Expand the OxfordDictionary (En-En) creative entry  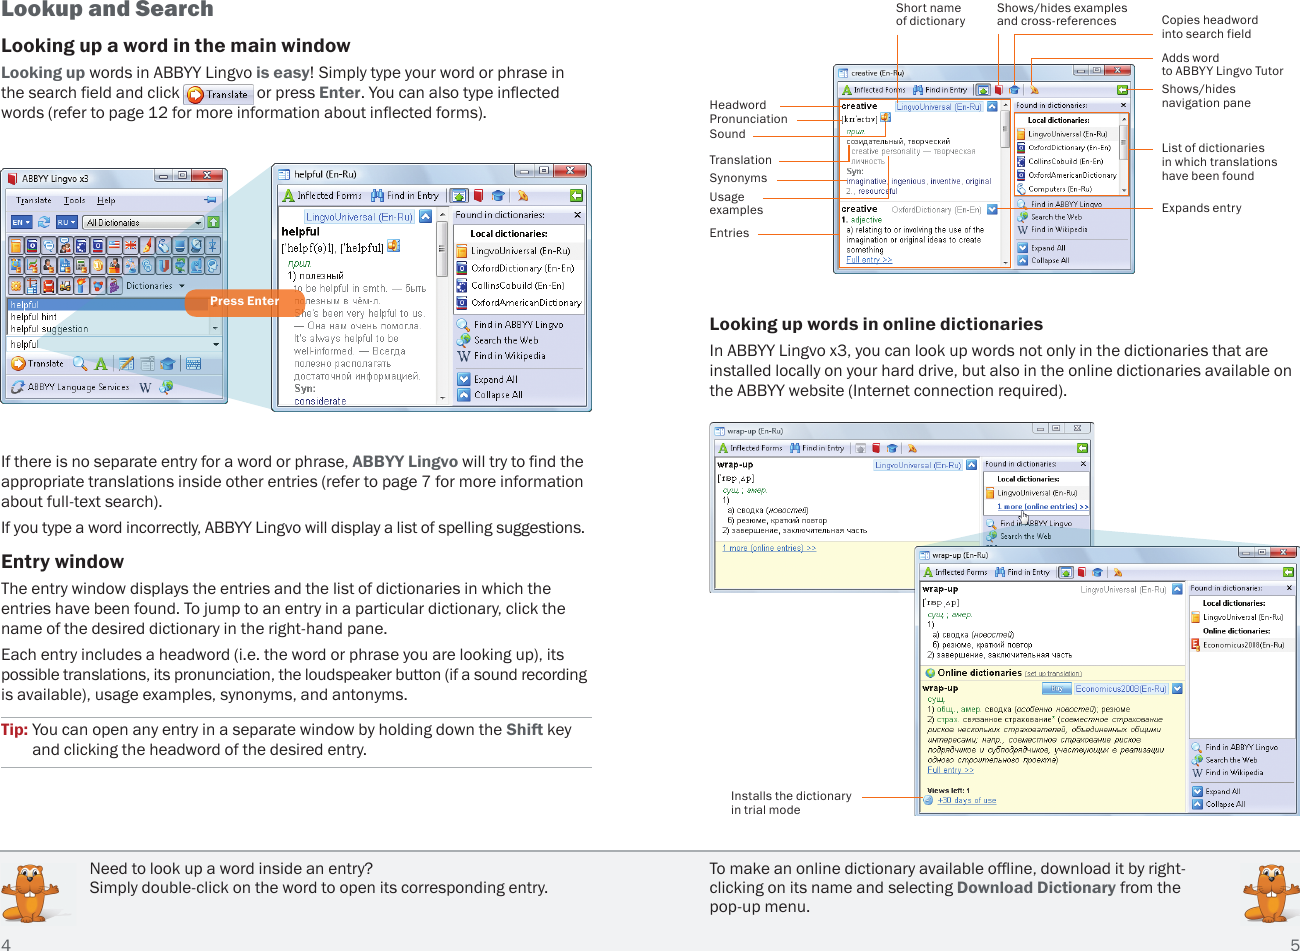992,210
